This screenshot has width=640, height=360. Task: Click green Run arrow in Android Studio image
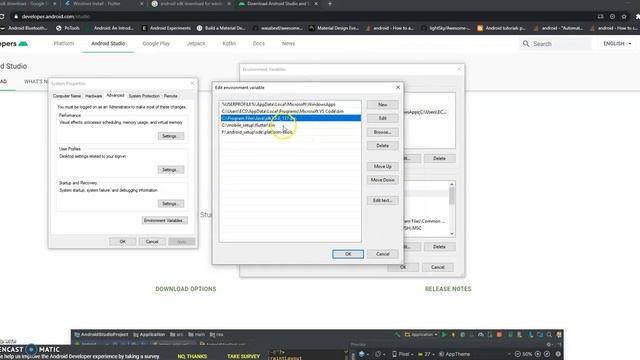pos(444,335)
